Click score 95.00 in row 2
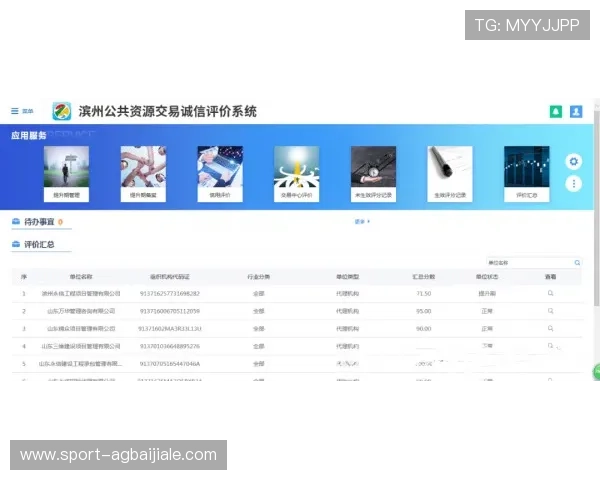Image resolution: width=600 pixels, height=480 pixels. click(424, 311)
